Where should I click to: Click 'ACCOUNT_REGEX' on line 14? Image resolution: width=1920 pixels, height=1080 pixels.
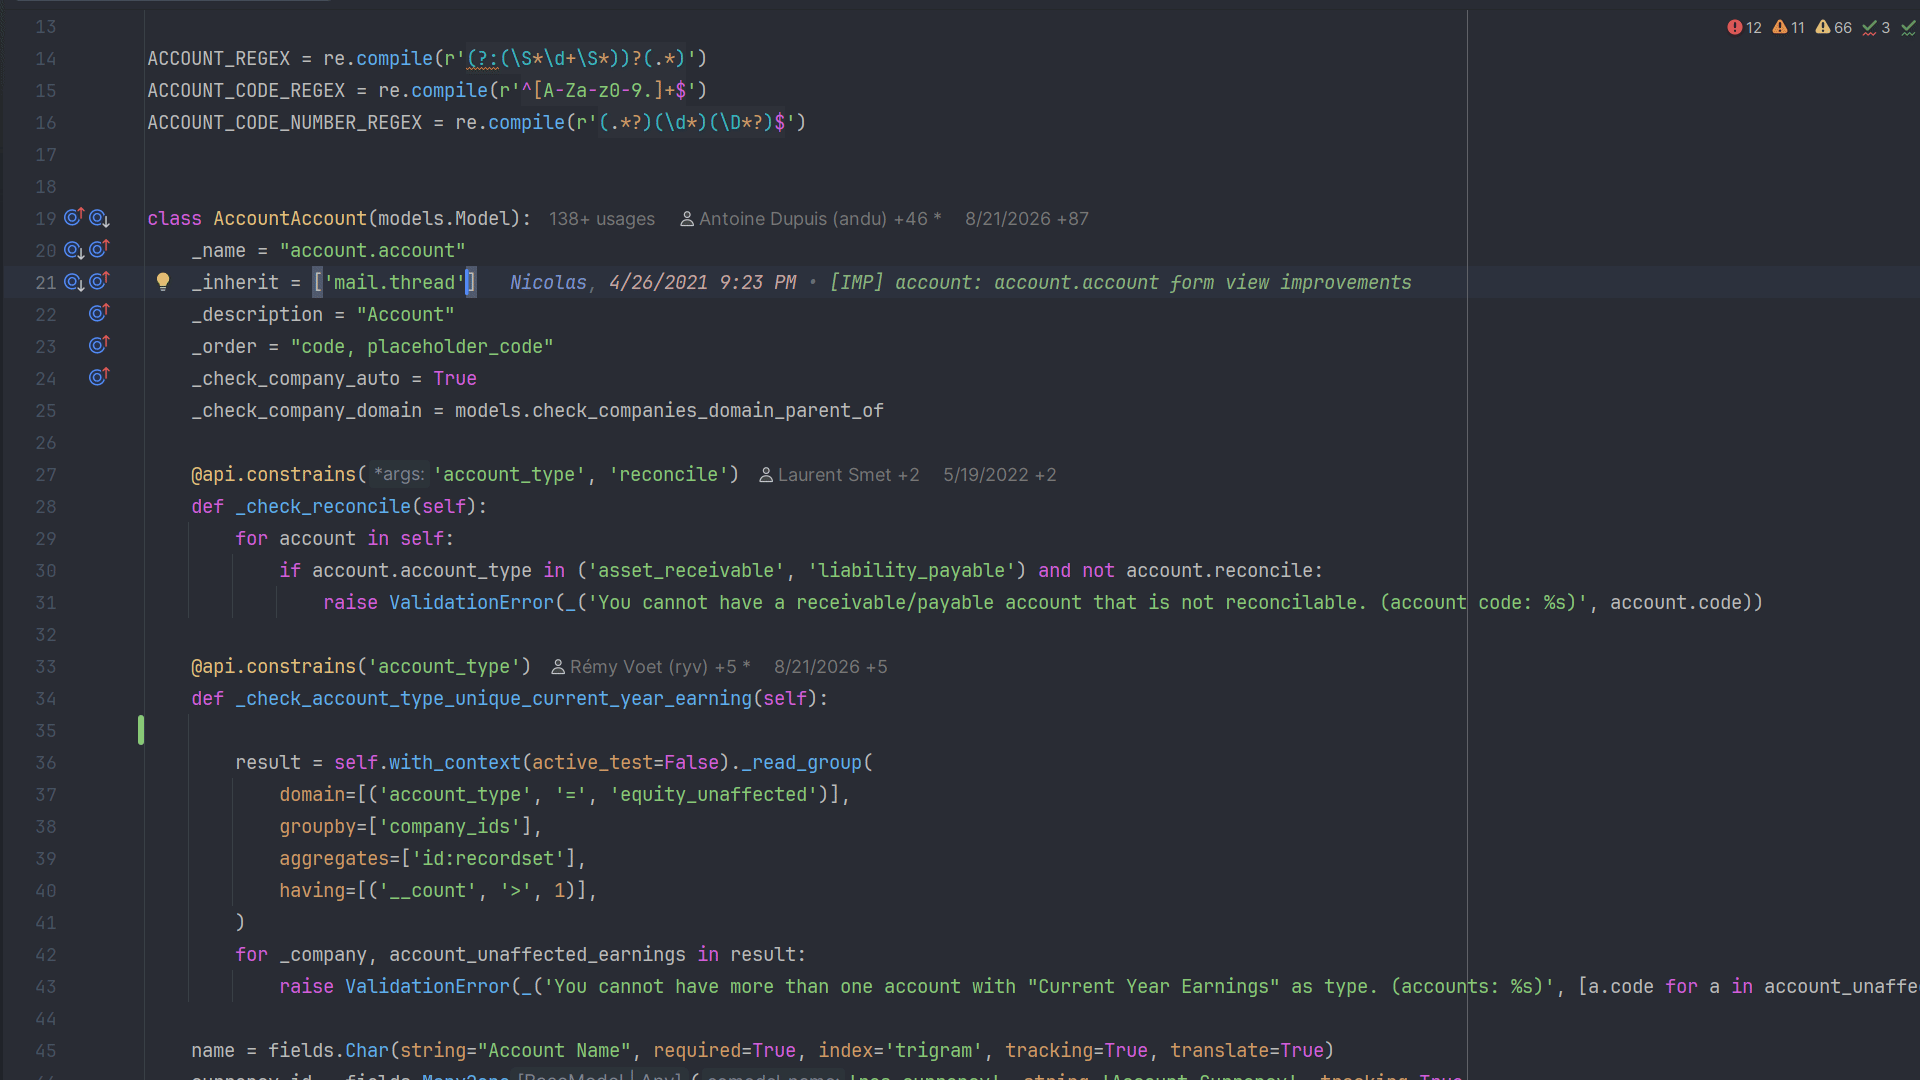[x=219, y=59]
